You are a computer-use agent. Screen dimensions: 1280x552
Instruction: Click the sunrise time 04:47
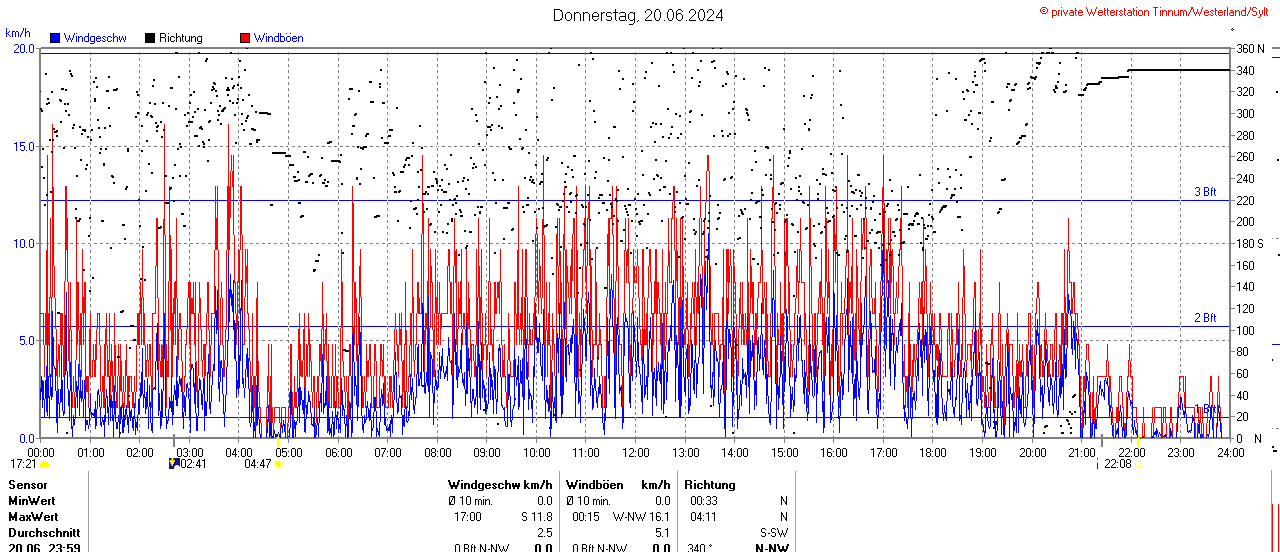click(259, 464)
